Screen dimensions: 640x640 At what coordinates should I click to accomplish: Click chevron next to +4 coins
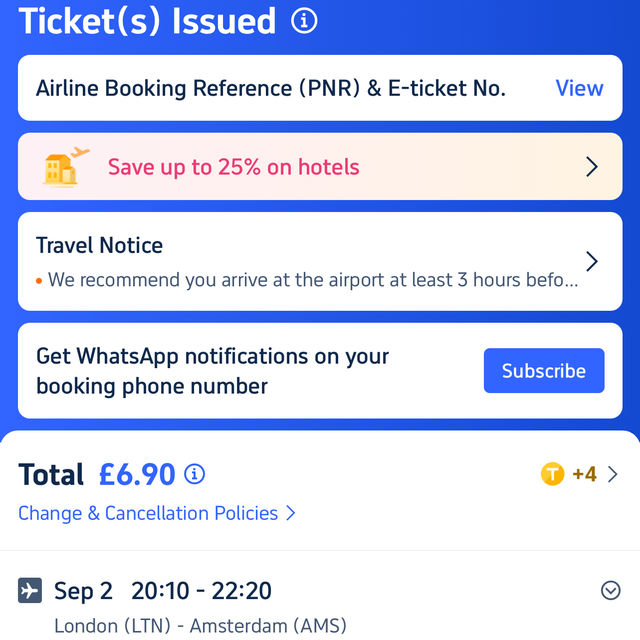tap(612, 474)
